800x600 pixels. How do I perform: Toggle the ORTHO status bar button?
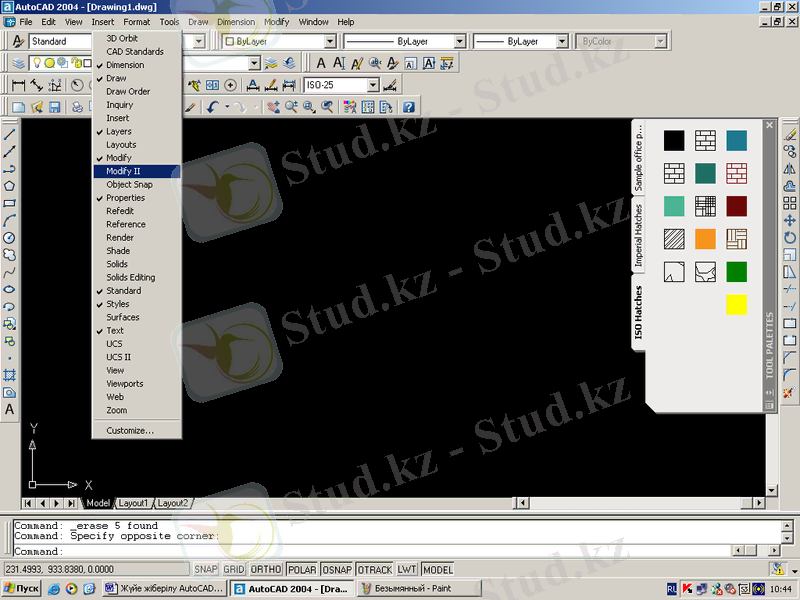point(266,569)
